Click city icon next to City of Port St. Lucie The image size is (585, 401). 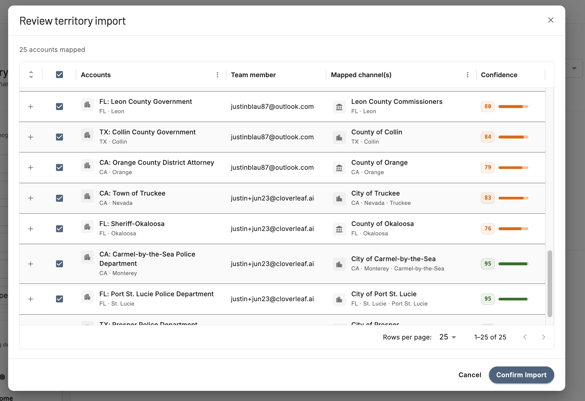(x=339, y=299)
